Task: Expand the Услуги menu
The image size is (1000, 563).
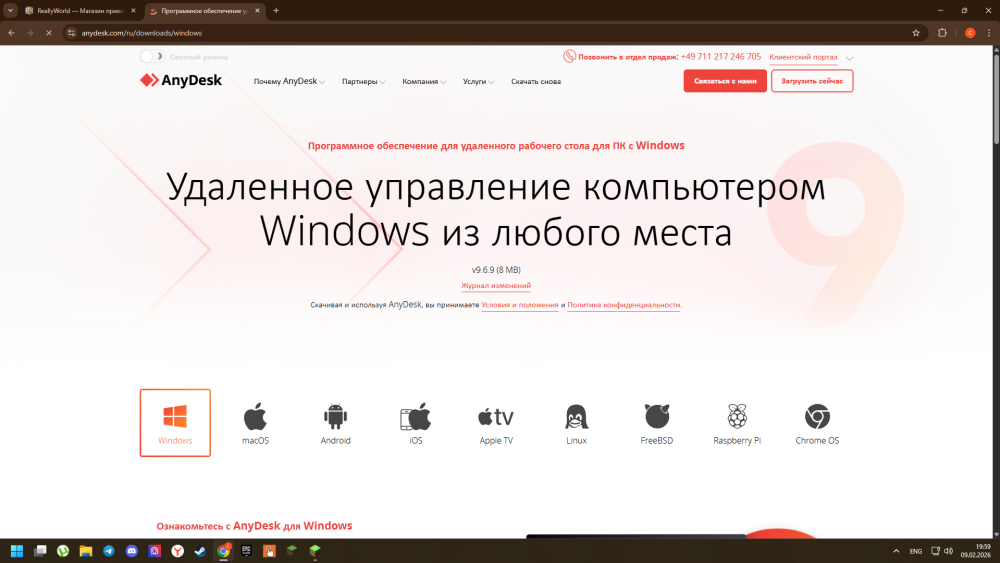Action: [x=478, y=82]
